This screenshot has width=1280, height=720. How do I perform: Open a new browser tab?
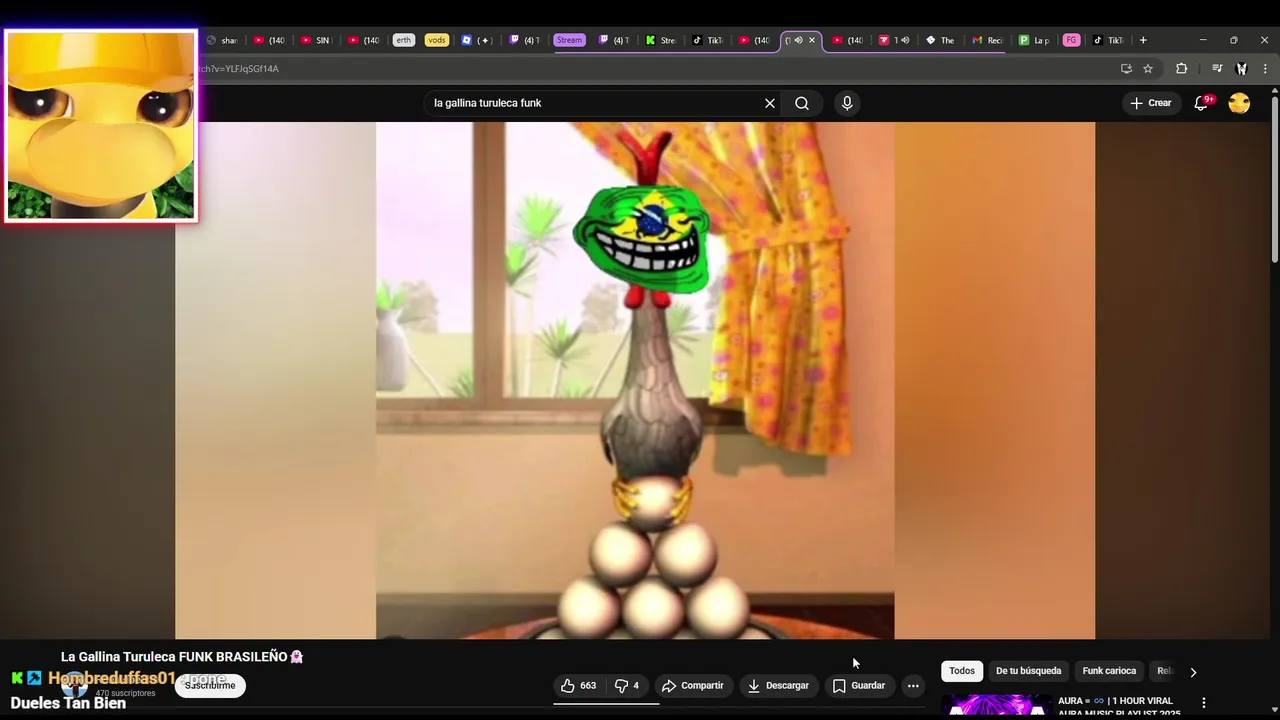point(1143,40)
